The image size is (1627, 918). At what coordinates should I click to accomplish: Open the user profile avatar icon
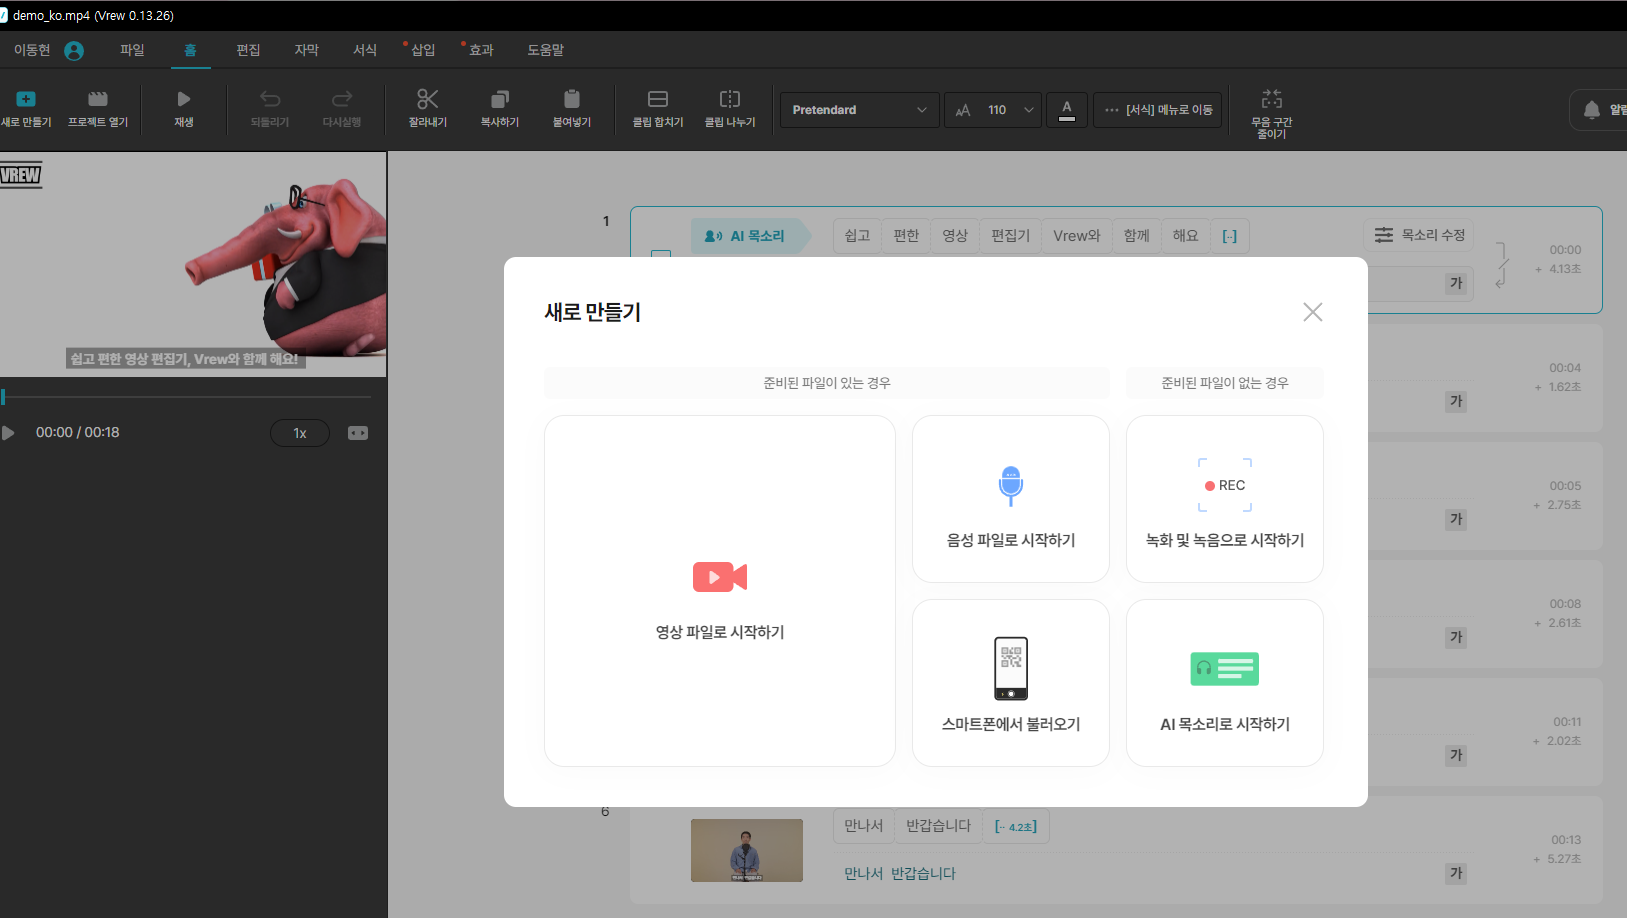74,50
